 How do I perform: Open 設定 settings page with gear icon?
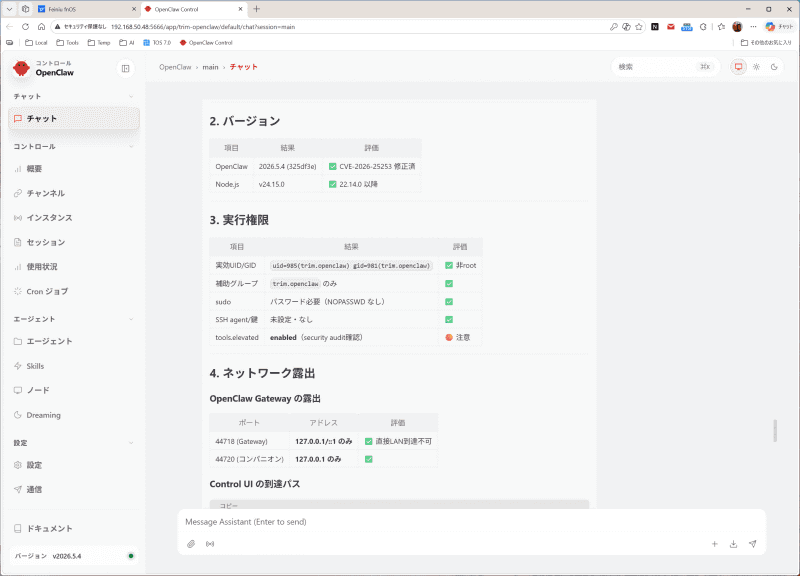pyautogui.click(x=74, y=465)
